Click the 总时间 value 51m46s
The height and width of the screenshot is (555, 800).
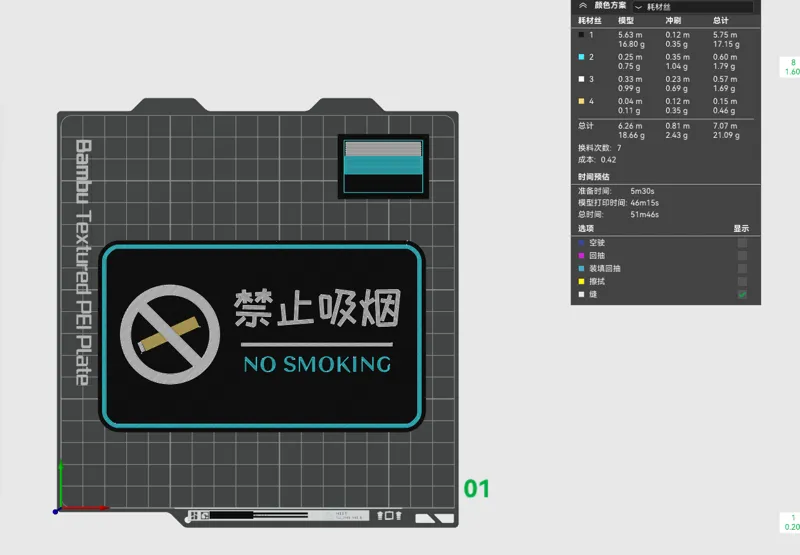coord(644,214)
